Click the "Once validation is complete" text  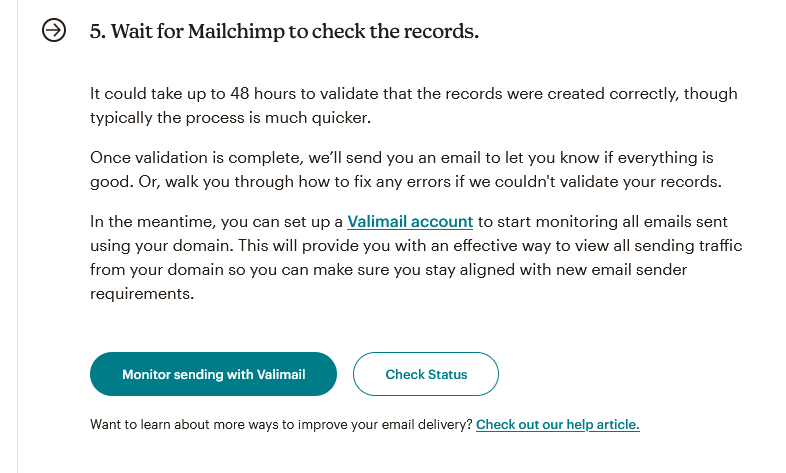point(187,158)
